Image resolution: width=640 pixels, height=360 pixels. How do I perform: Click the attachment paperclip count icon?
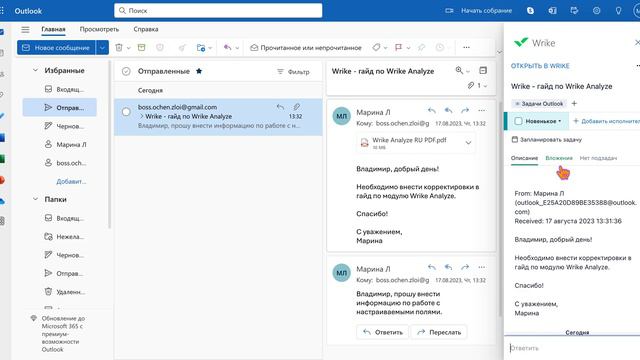(471, 85)
